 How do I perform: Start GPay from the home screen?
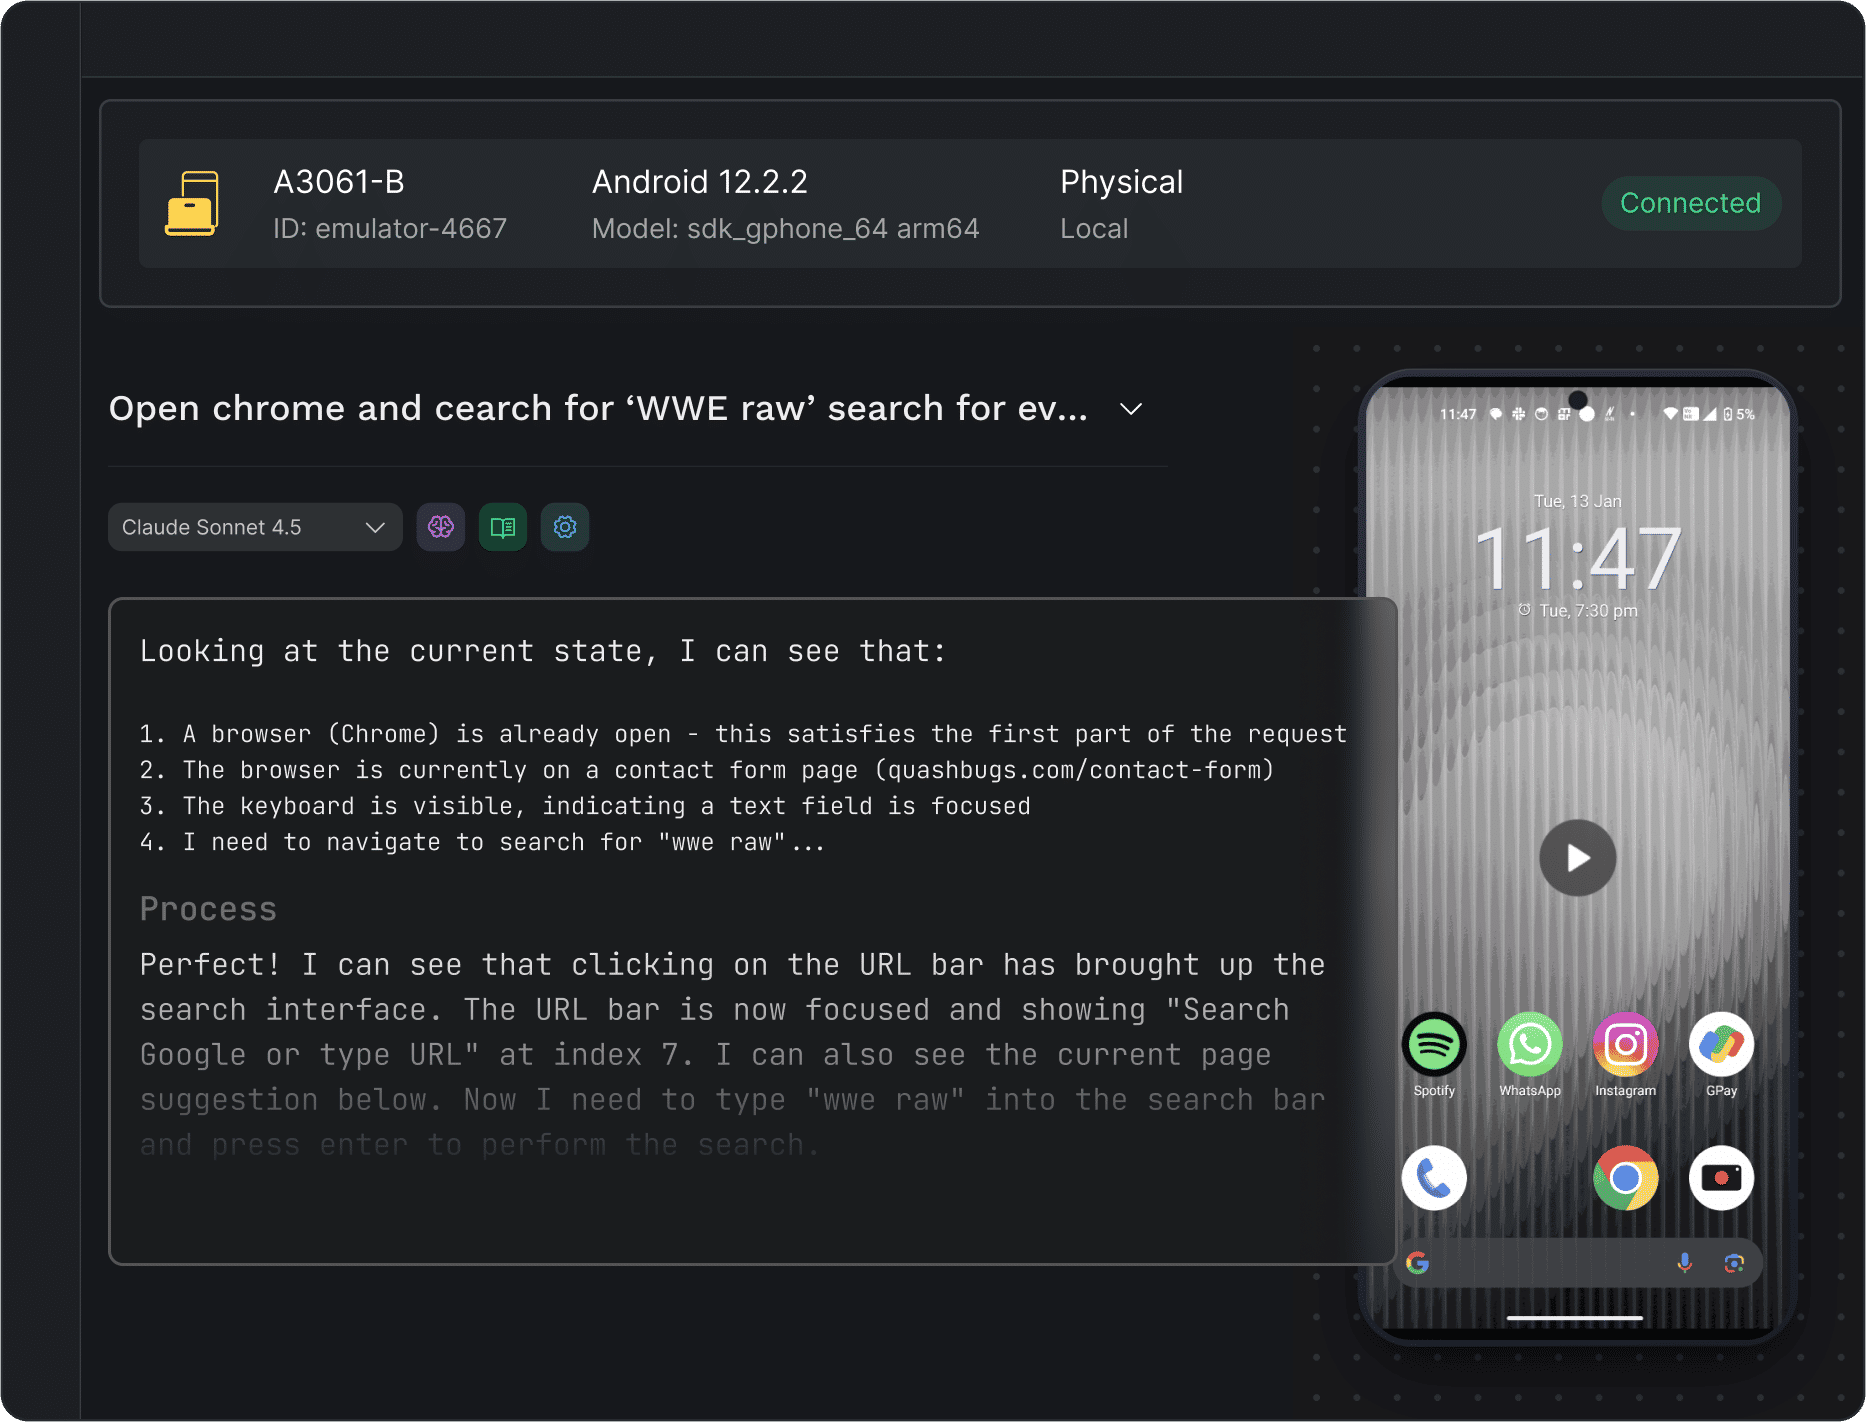click(x=1721, y=1043)
